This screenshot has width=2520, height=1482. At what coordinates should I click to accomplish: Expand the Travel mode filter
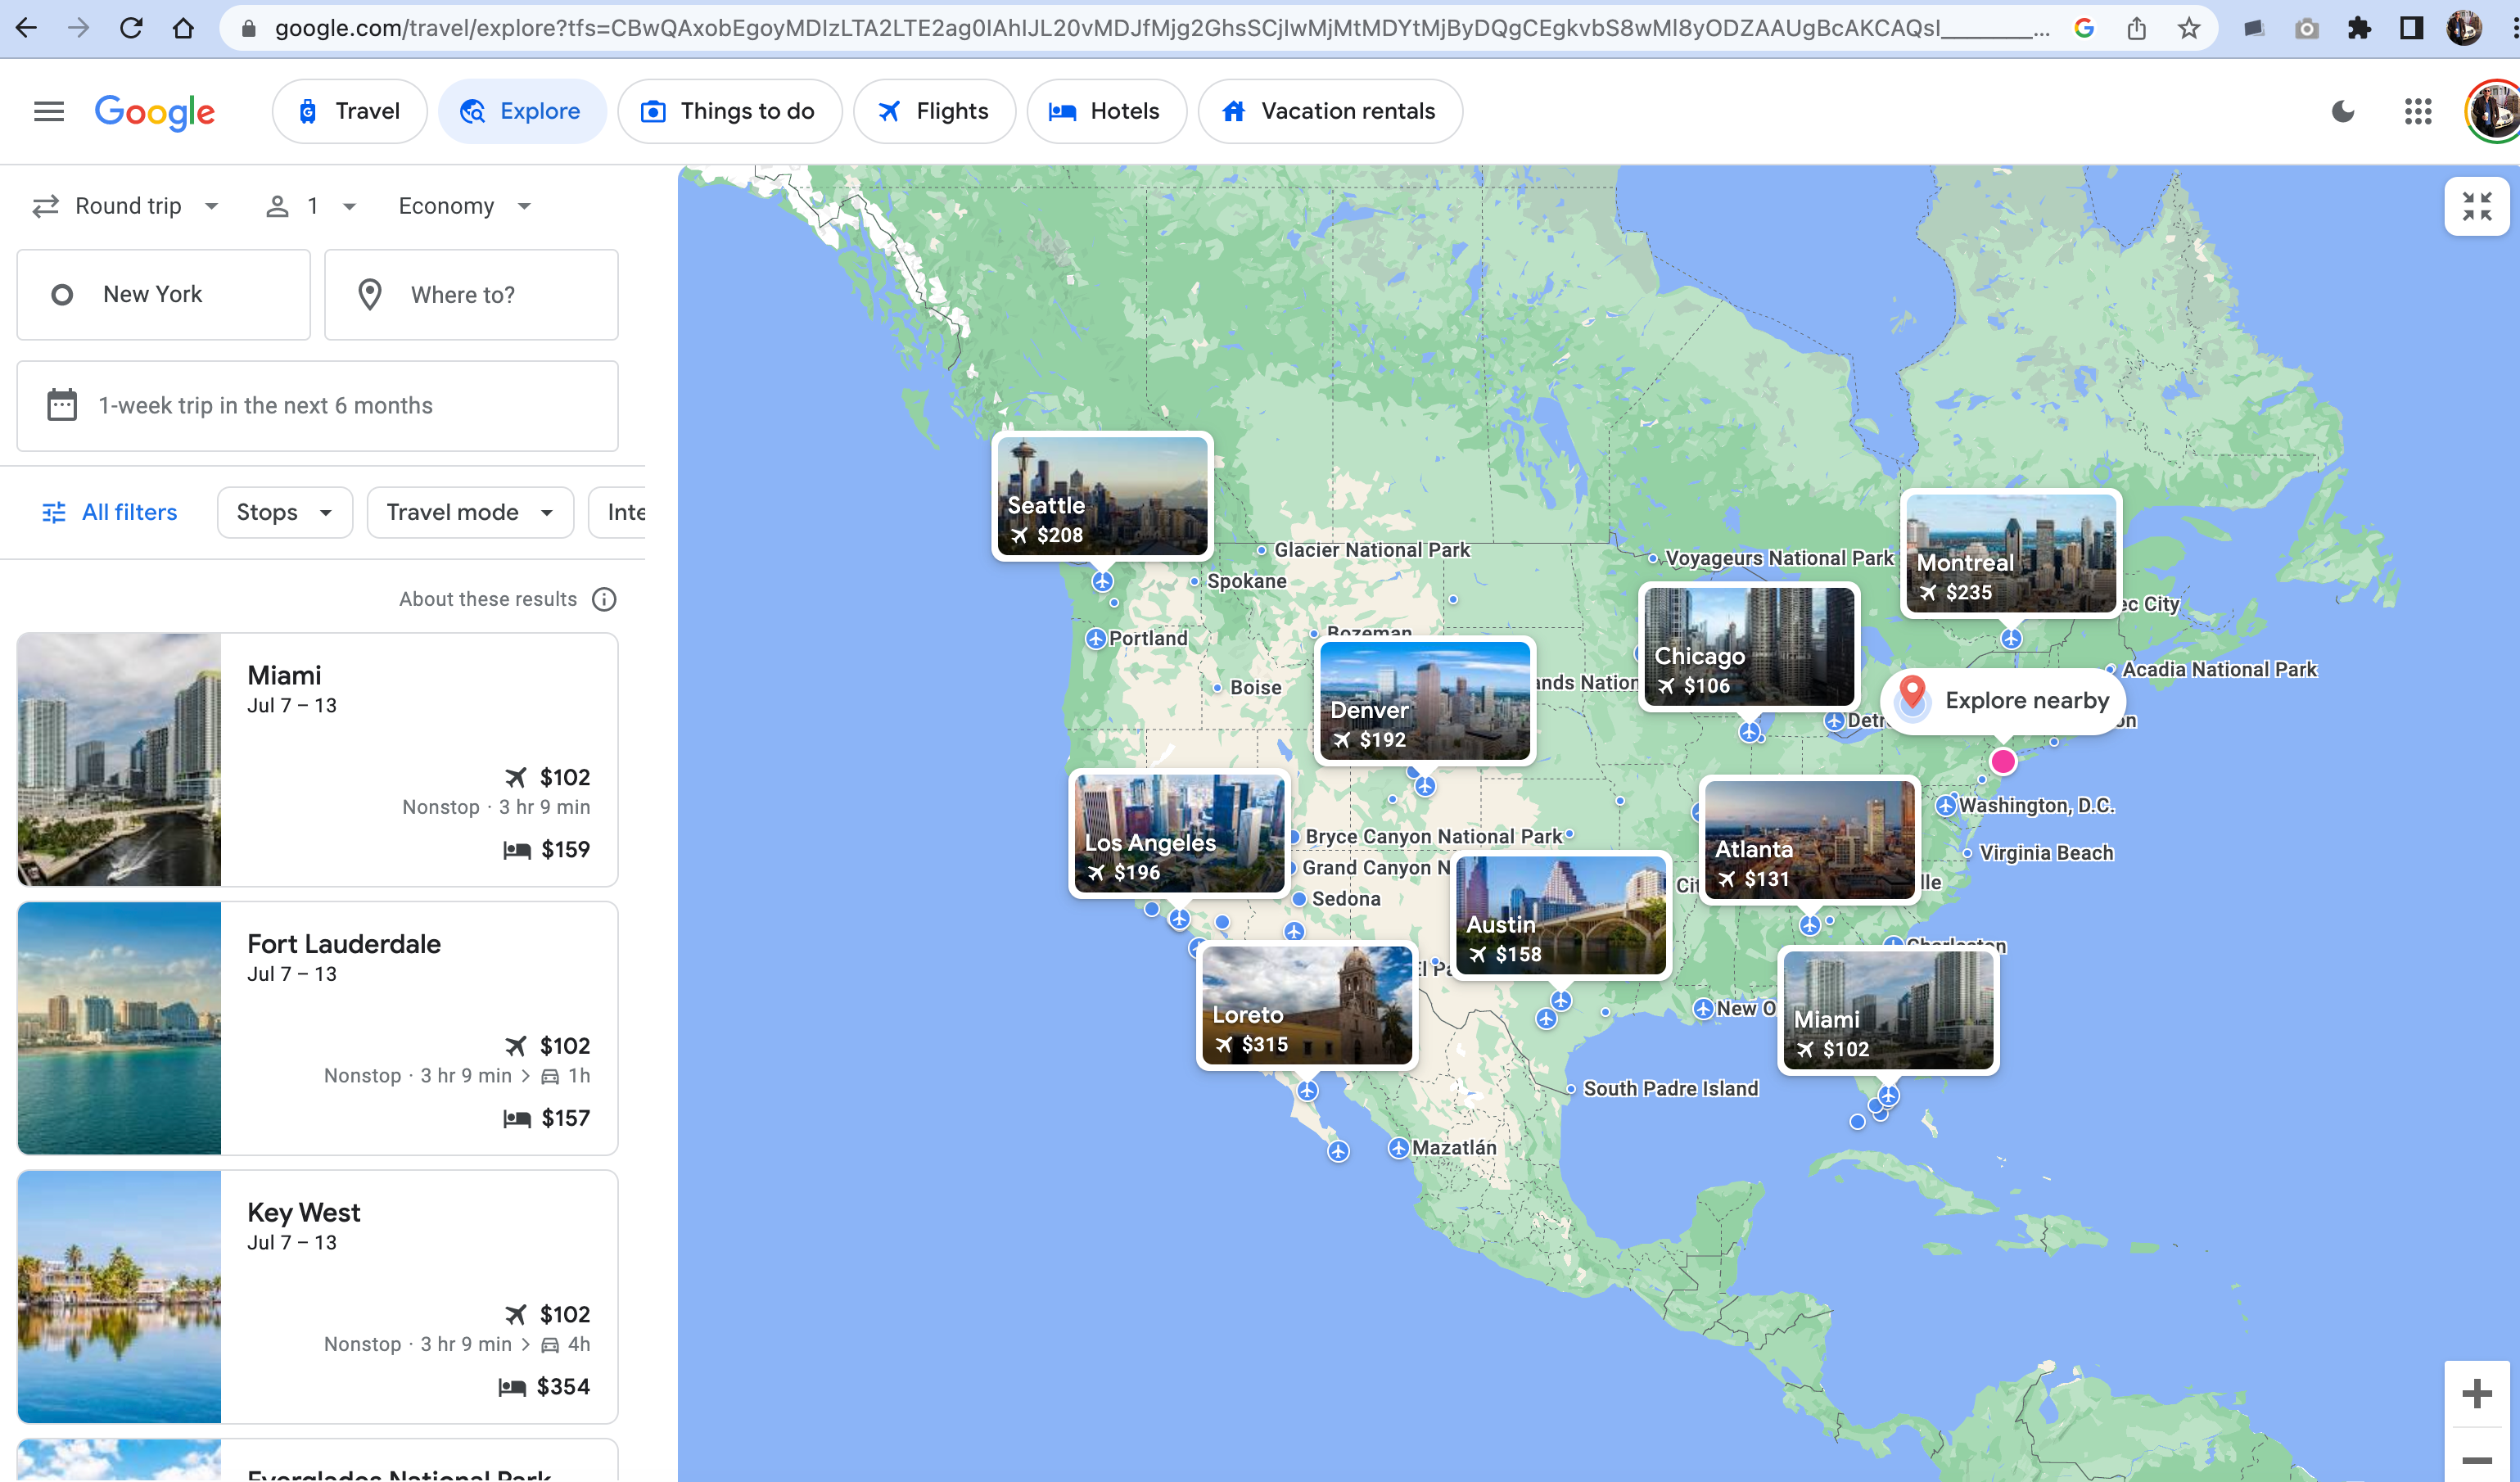coord(466,512)
